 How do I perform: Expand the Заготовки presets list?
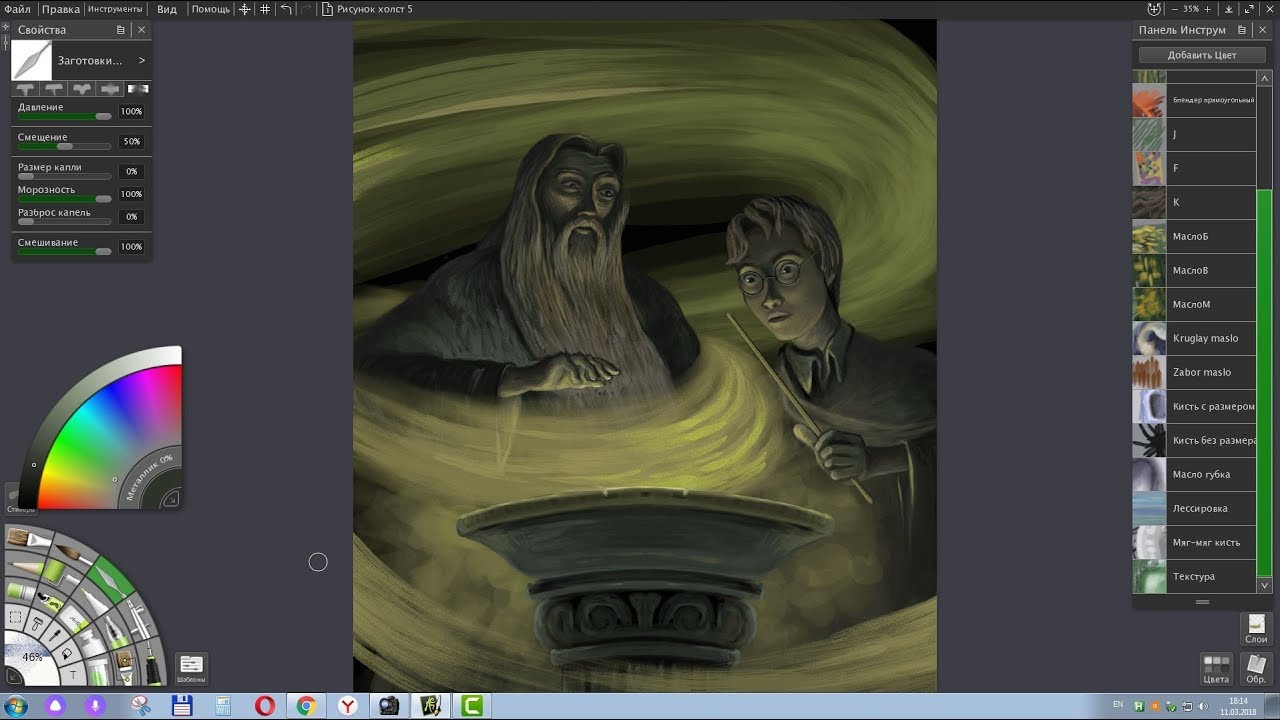[x=142, y=61]
